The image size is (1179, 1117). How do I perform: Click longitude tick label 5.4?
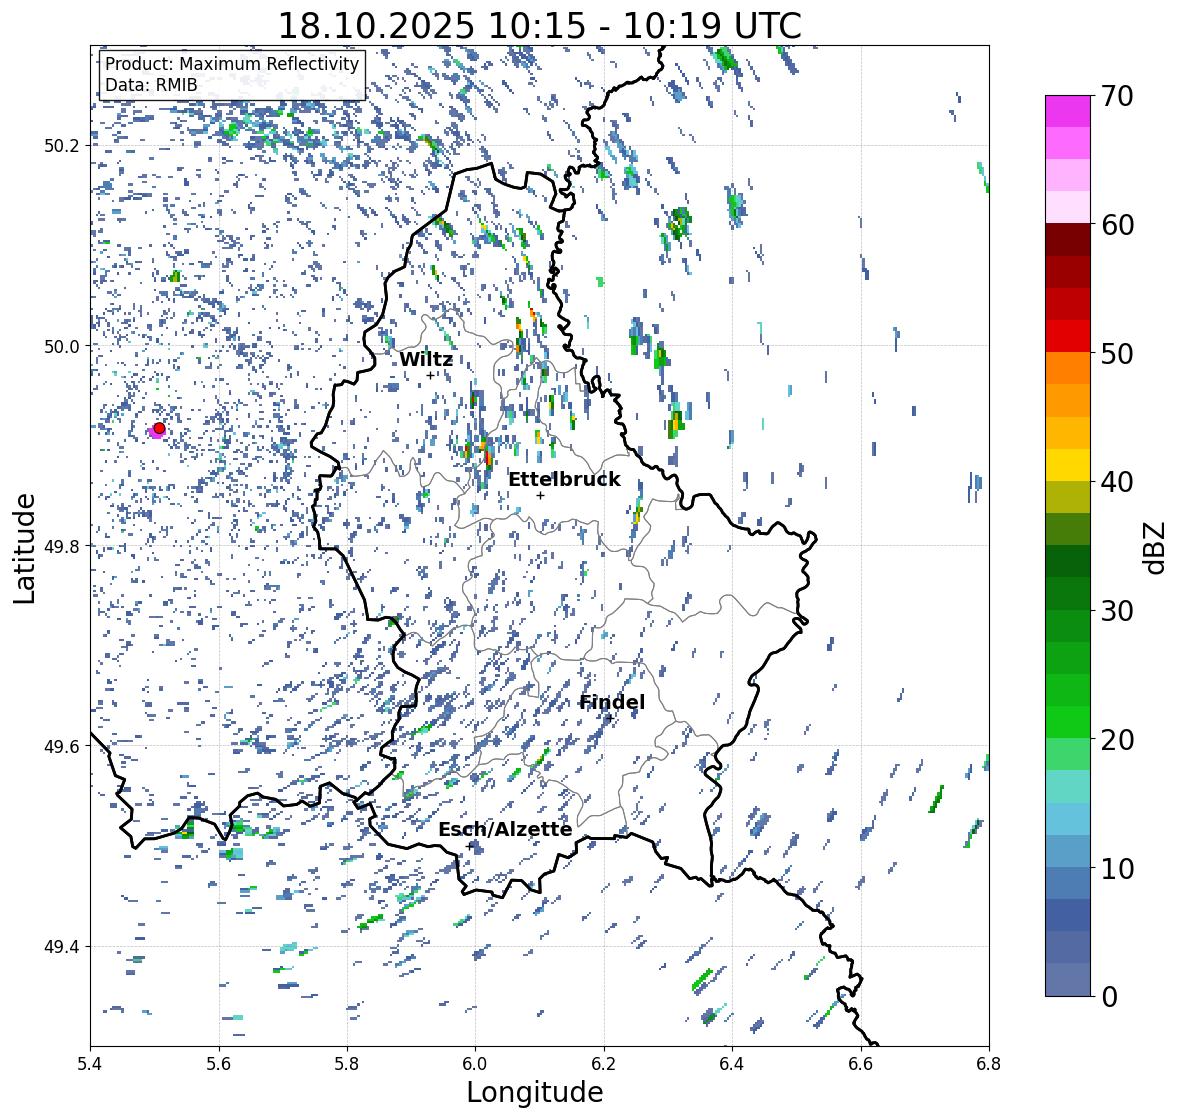tap(90, 1064)
